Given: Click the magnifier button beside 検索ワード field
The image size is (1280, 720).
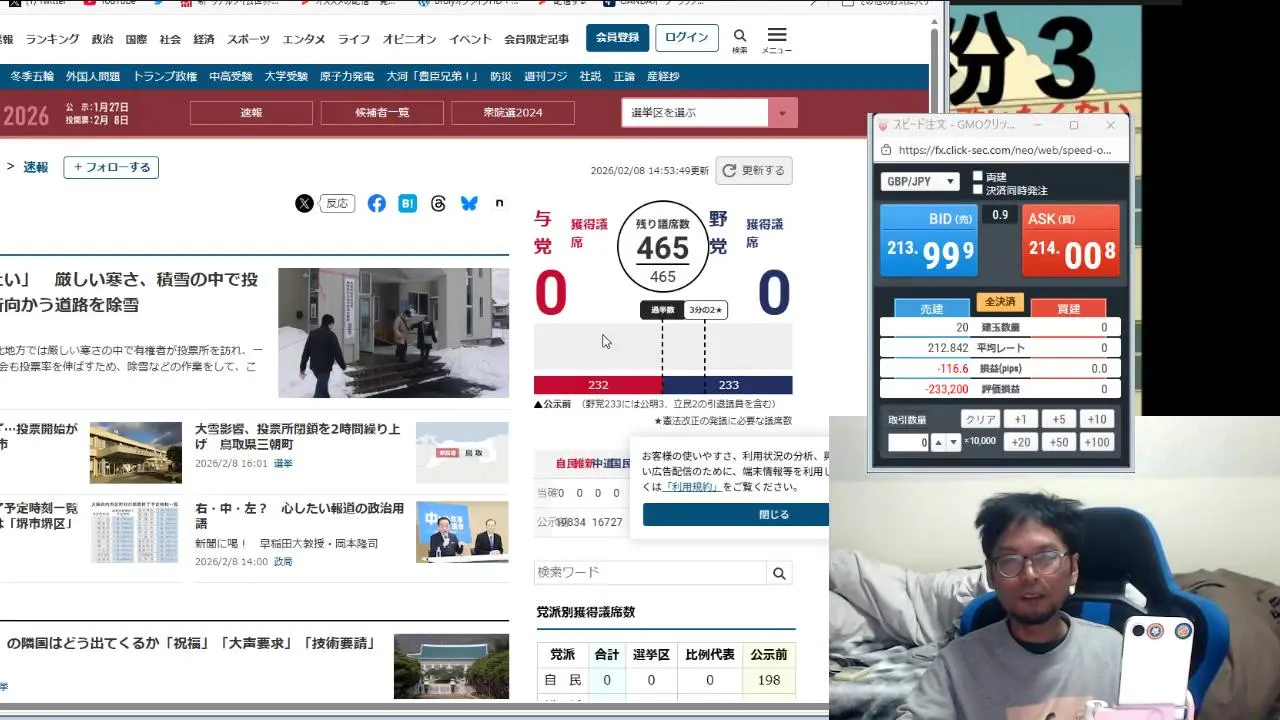Looking at the screenshot, I should (780, 573).
